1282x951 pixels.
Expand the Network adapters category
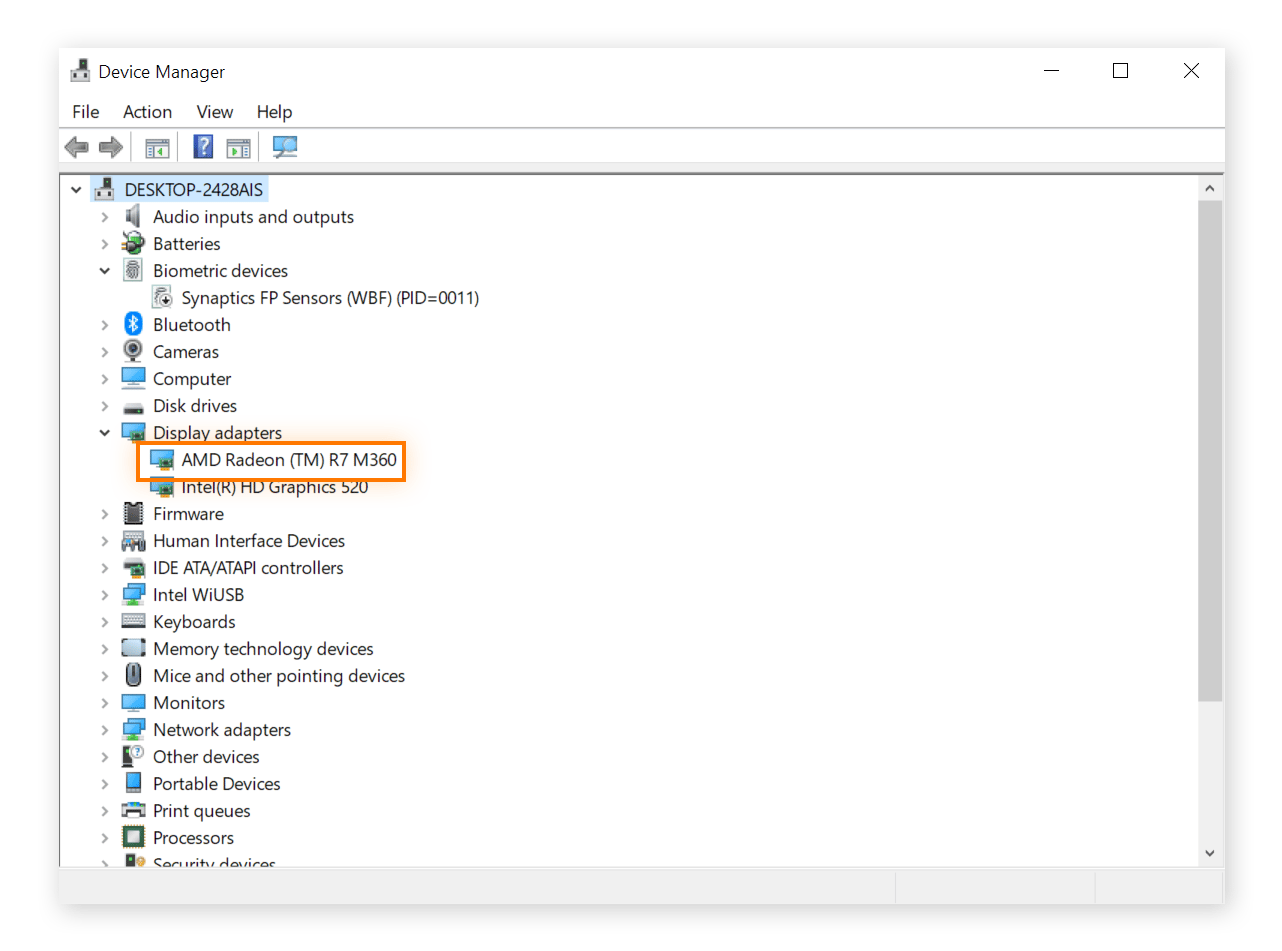pyautogui.click(x=105, y=729)
